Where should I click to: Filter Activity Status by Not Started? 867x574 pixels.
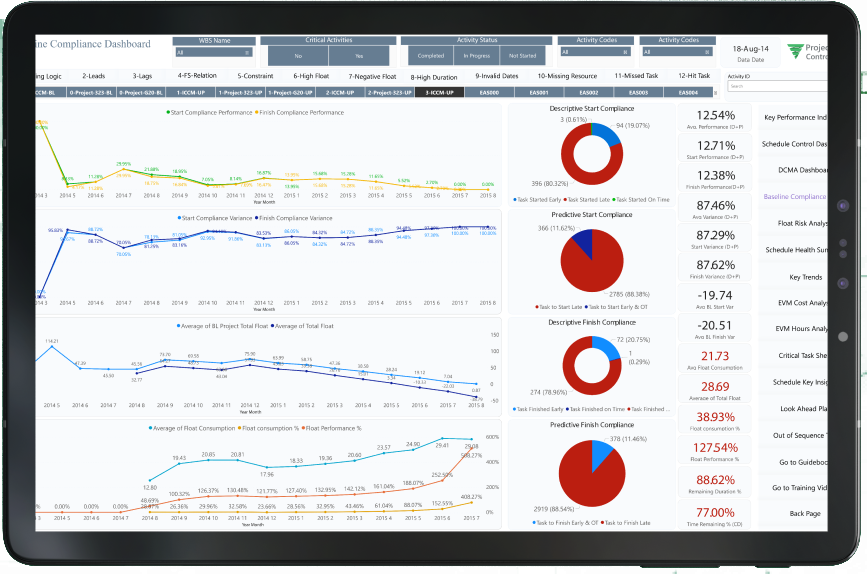(x=522, y=56)
